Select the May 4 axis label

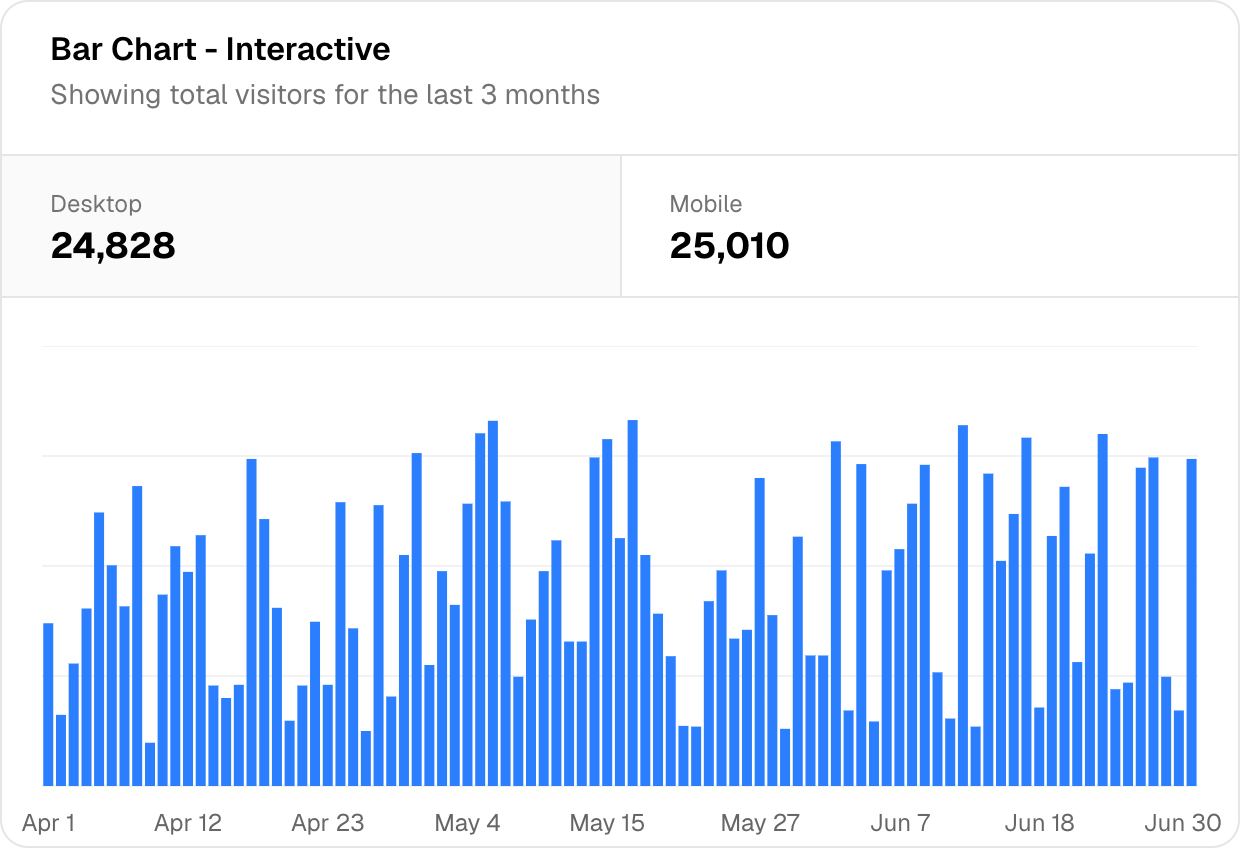pyautogui.click(x=468, y=823)
